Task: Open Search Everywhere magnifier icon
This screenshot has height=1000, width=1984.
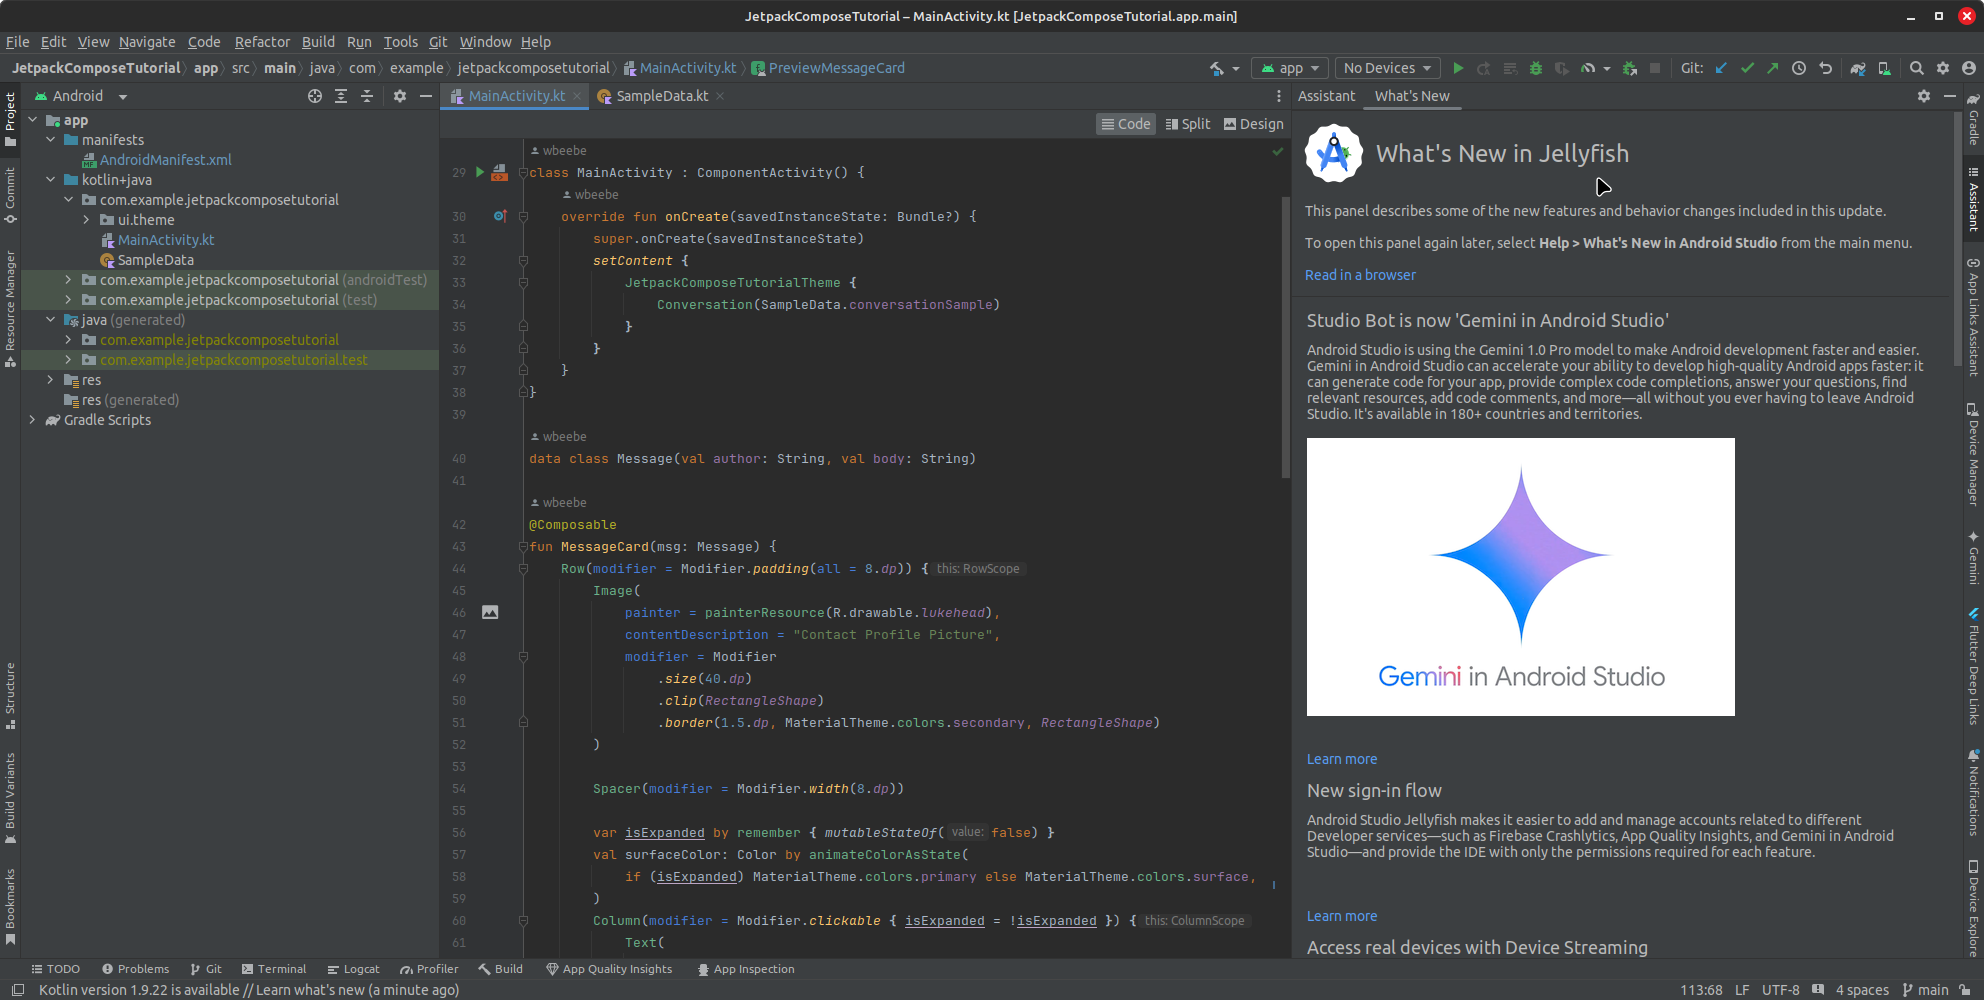Action: [1917, 68]
